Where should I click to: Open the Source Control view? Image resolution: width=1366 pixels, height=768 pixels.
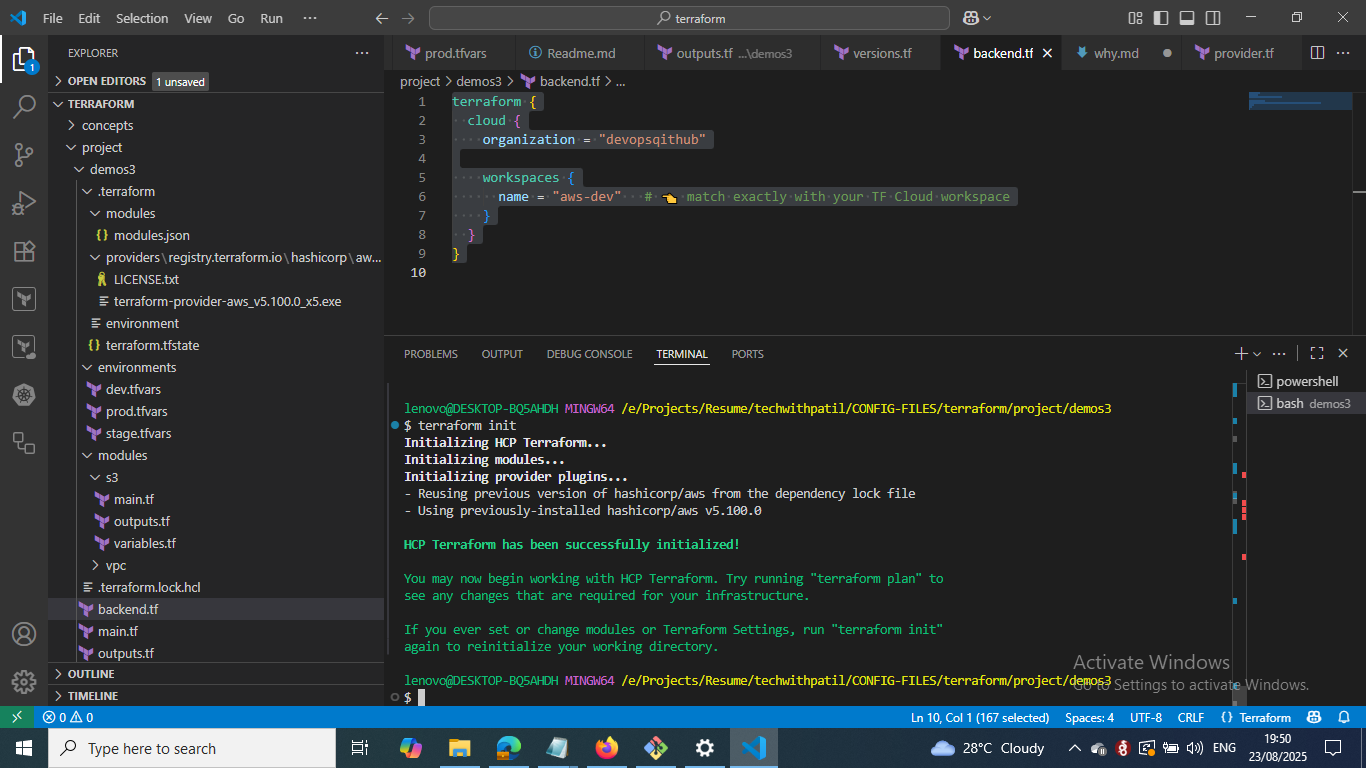(24, 154)
